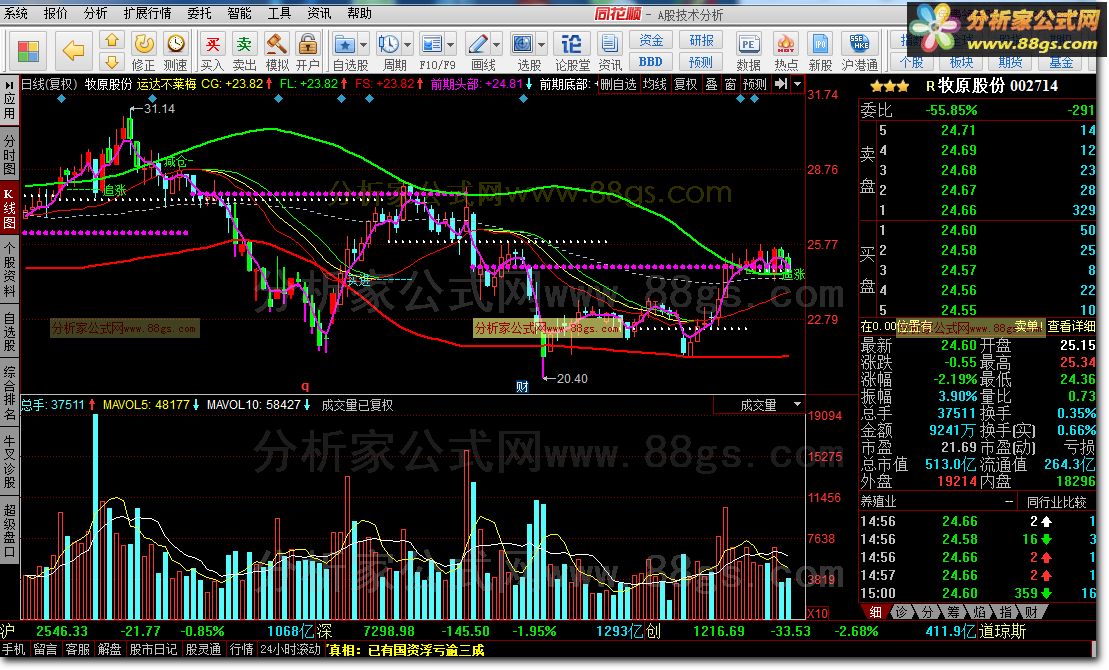Click the 预测 toolbar button under 研报
Viewport: 1109px width, 670px height.
click(x=701, y=62)
